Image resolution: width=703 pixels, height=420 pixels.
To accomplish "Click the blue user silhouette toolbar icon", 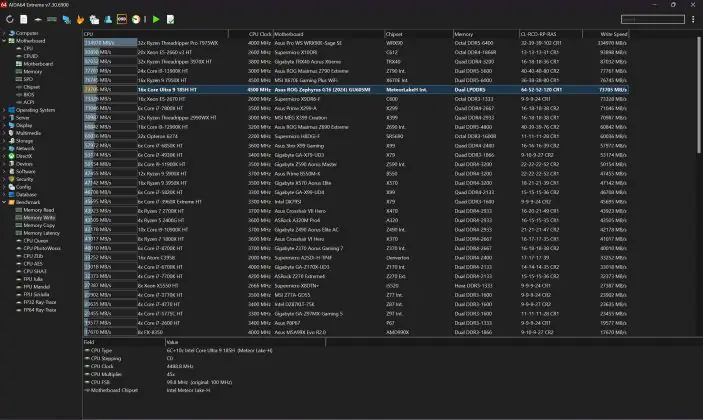I will (x=108, y=19).
